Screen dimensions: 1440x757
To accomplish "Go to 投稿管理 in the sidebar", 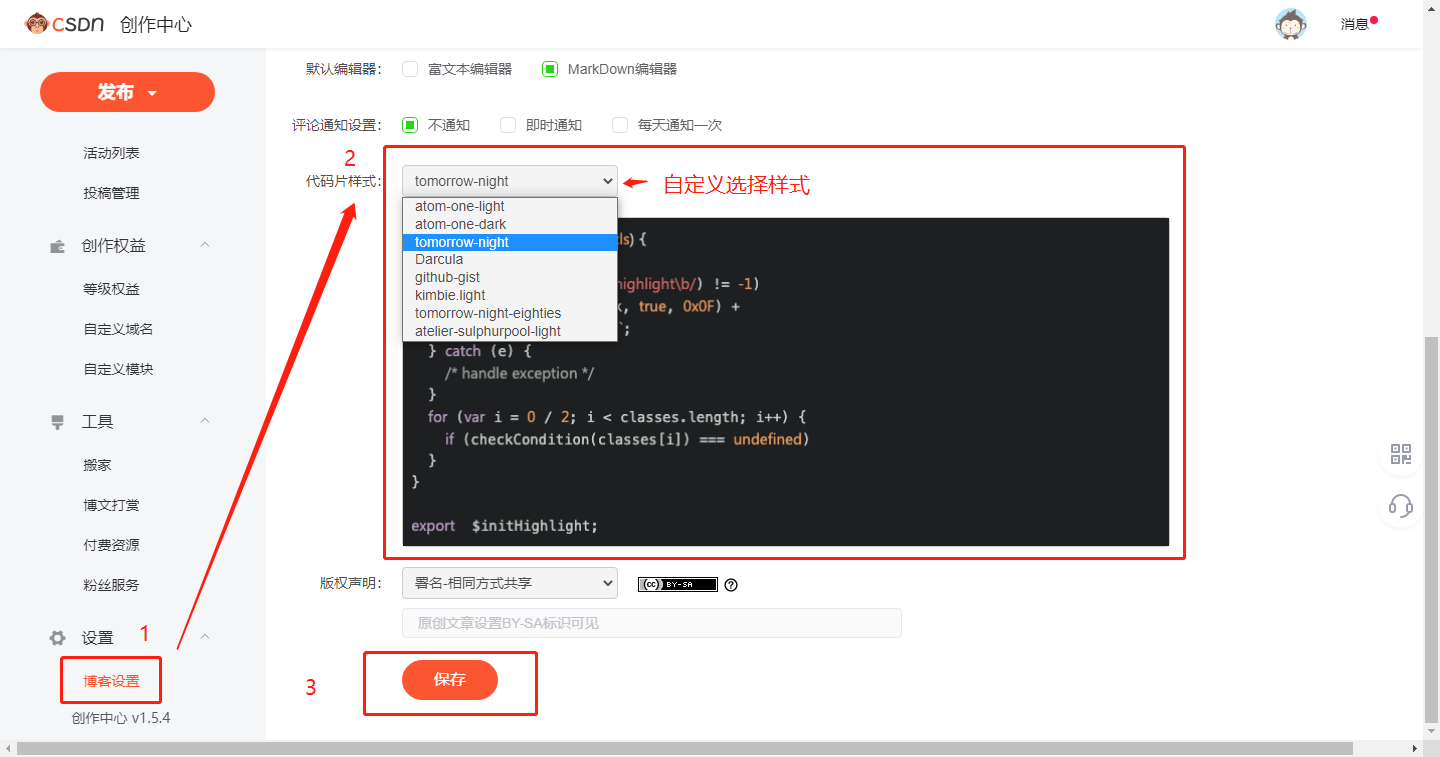I will [x=111, y=192].
